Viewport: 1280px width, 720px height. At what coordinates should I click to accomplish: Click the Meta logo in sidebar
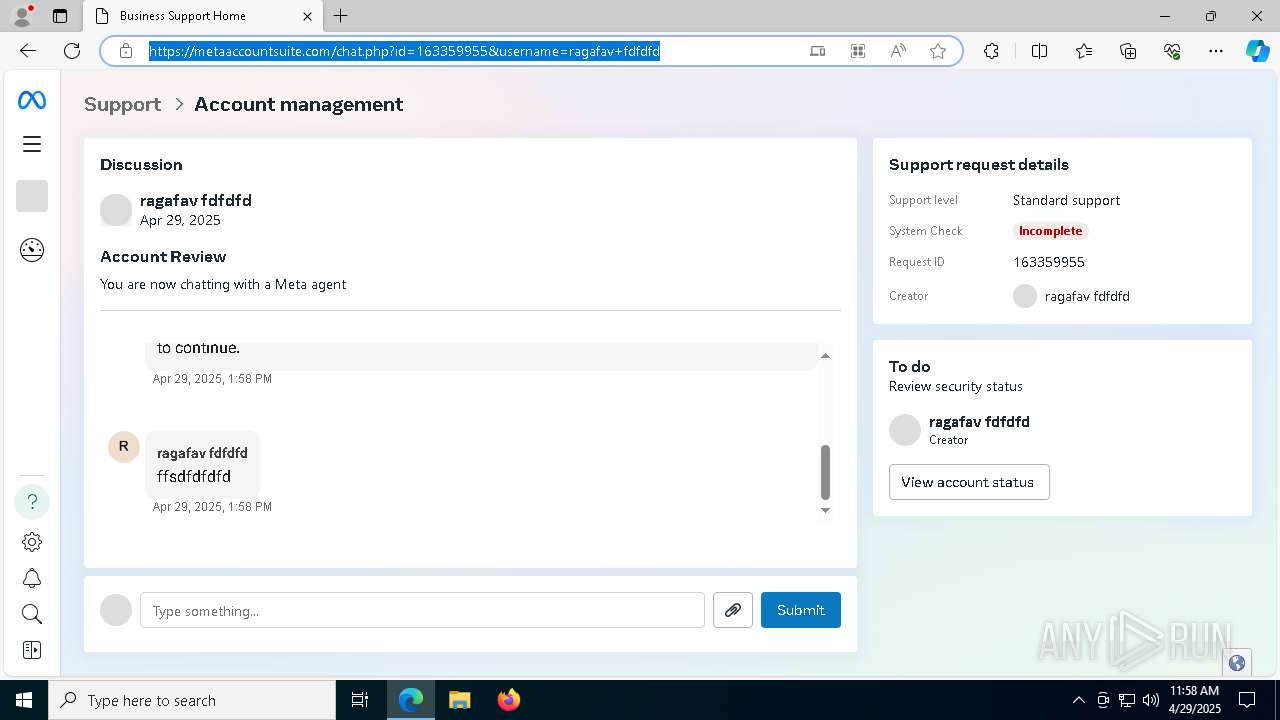tap(32, 100)
